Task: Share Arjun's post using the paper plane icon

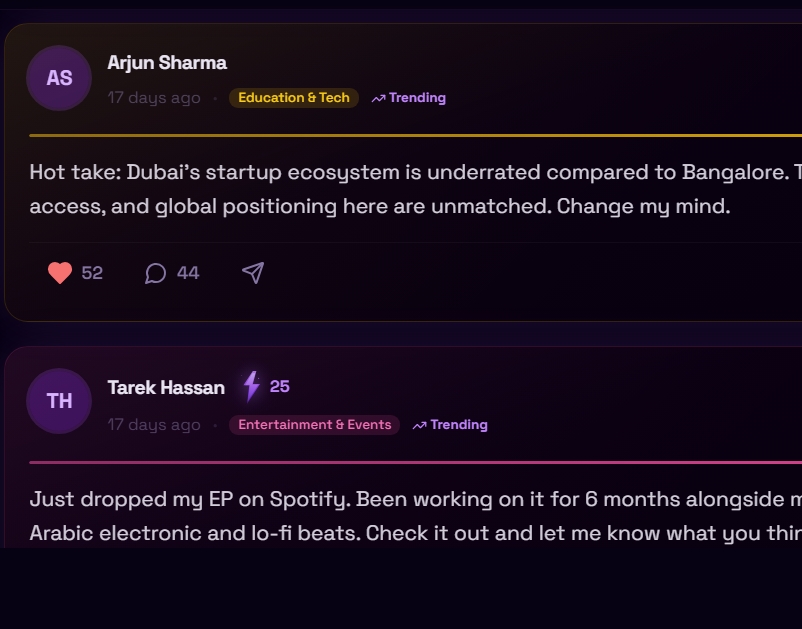Action: click(253, 273)
